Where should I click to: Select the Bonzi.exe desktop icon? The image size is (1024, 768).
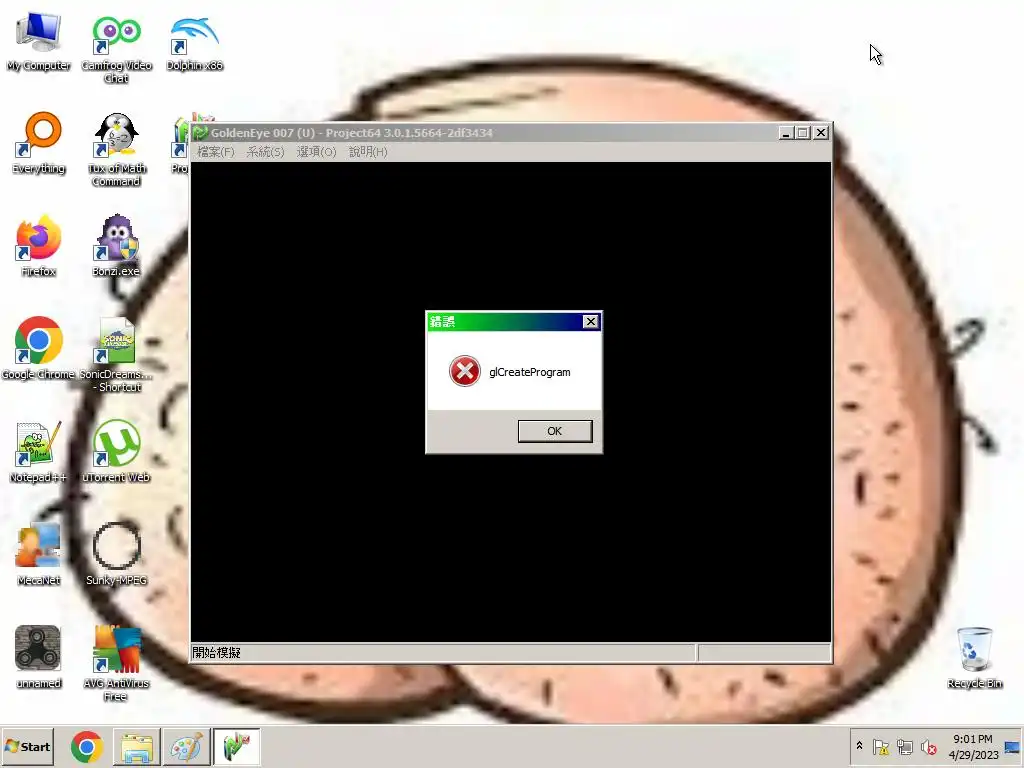(x=116, y=246)
